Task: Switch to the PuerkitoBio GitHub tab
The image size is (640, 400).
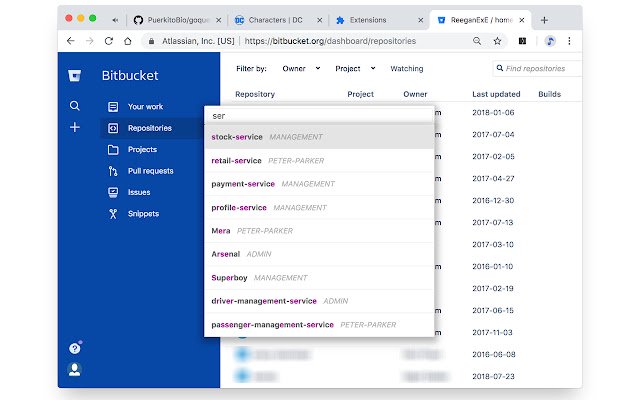Action: click(x=178, y=20)
